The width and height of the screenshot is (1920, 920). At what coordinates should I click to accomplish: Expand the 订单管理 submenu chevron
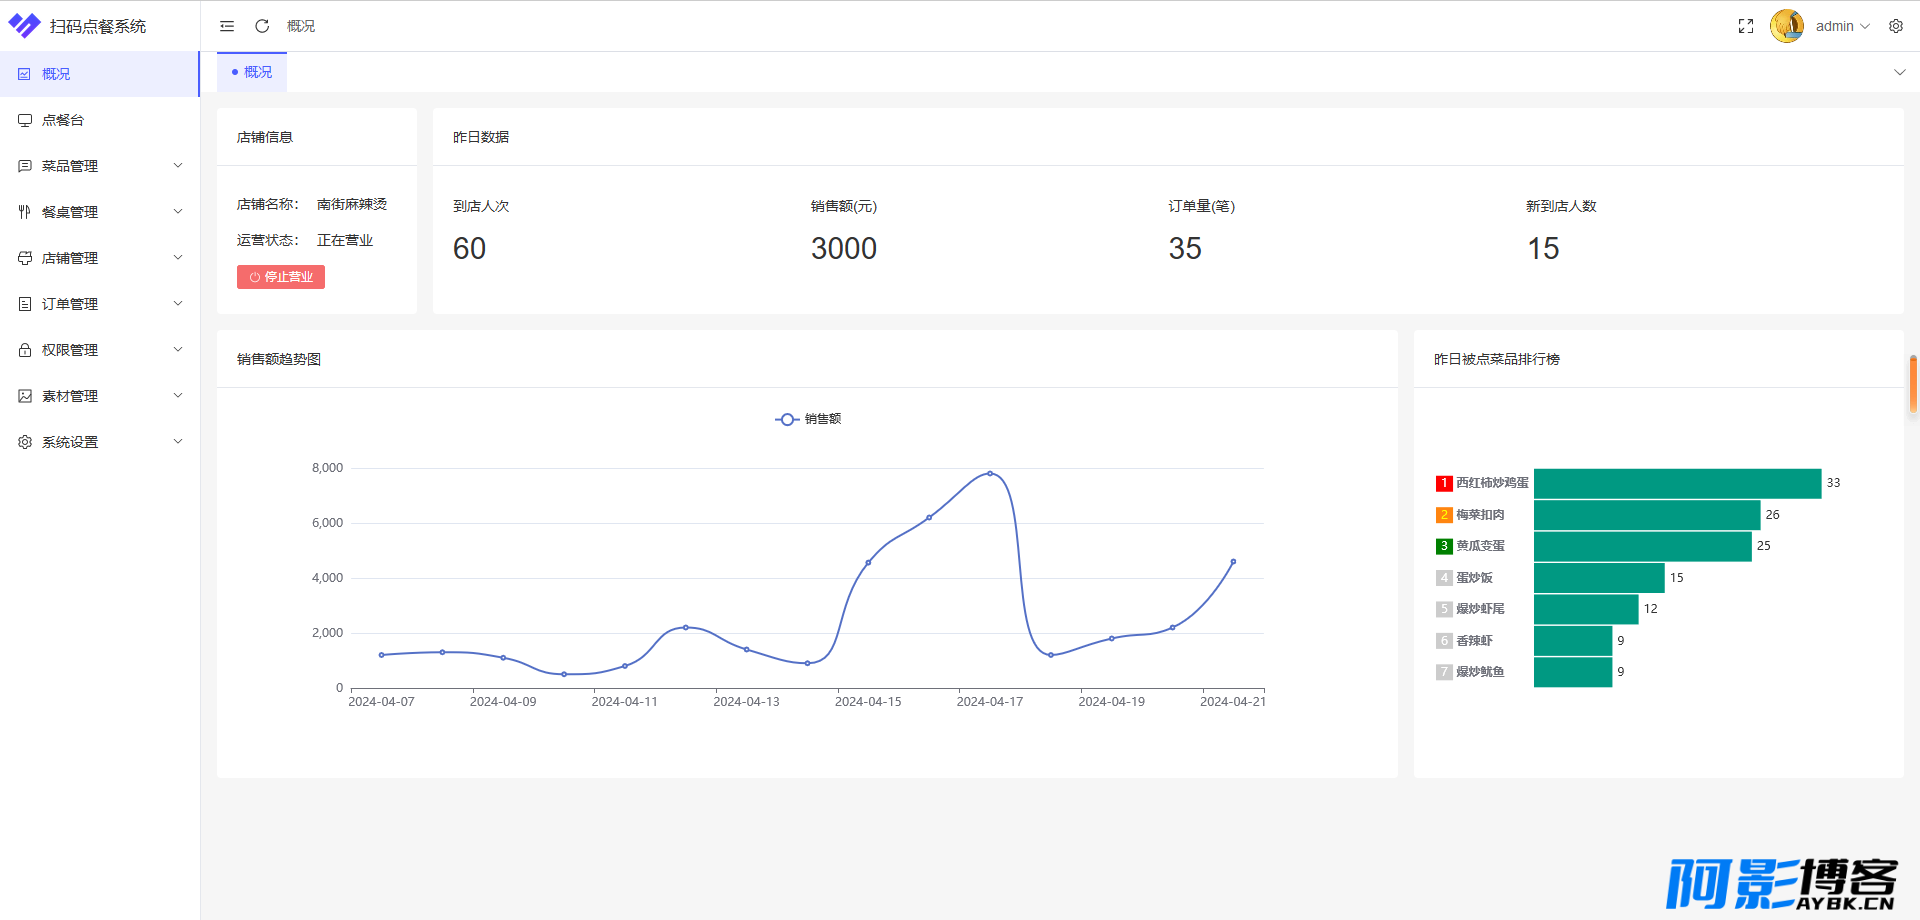tap(178, 304)
